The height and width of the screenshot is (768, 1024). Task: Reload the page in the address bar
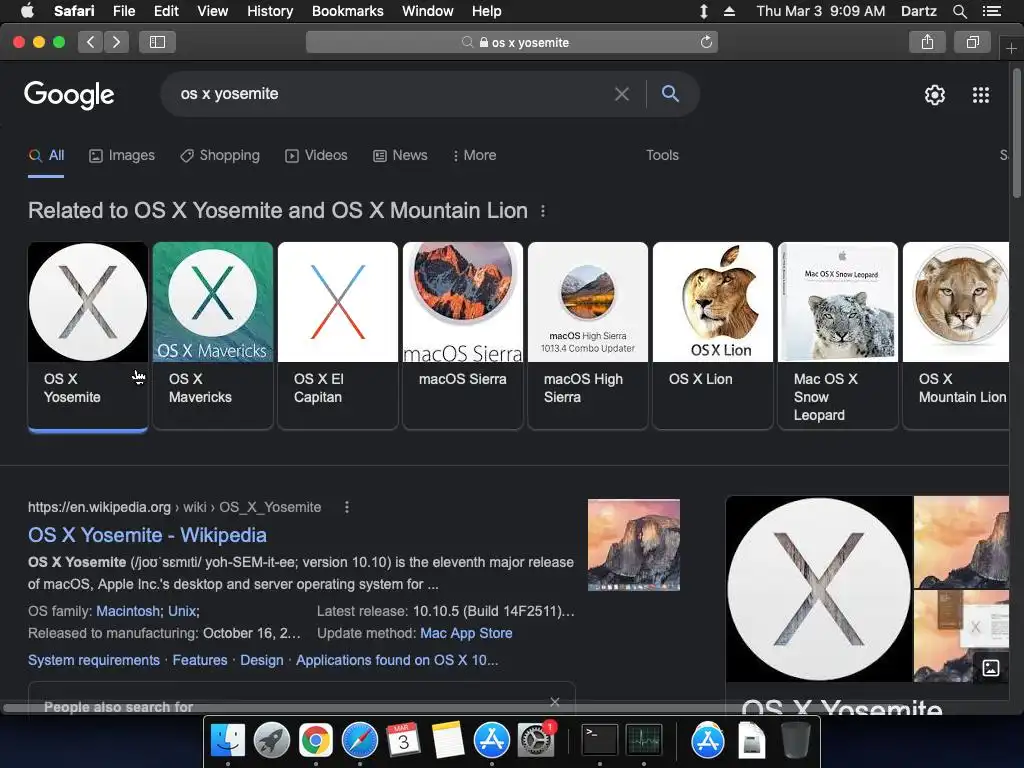(x=706, y=42)
